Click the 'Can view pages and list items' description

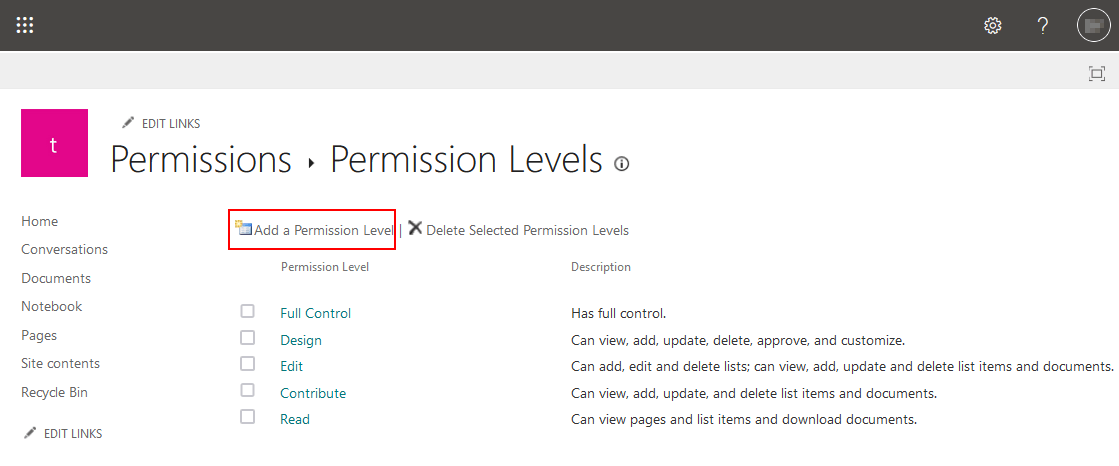pos(744,420)
